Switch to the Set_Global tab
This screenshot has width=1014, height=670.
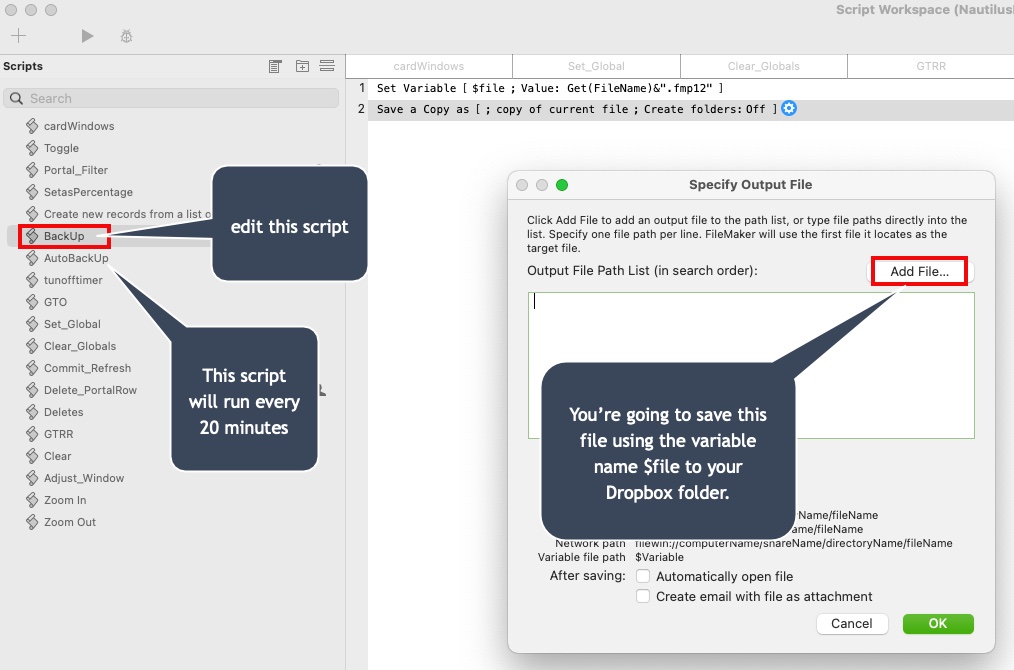596,66
